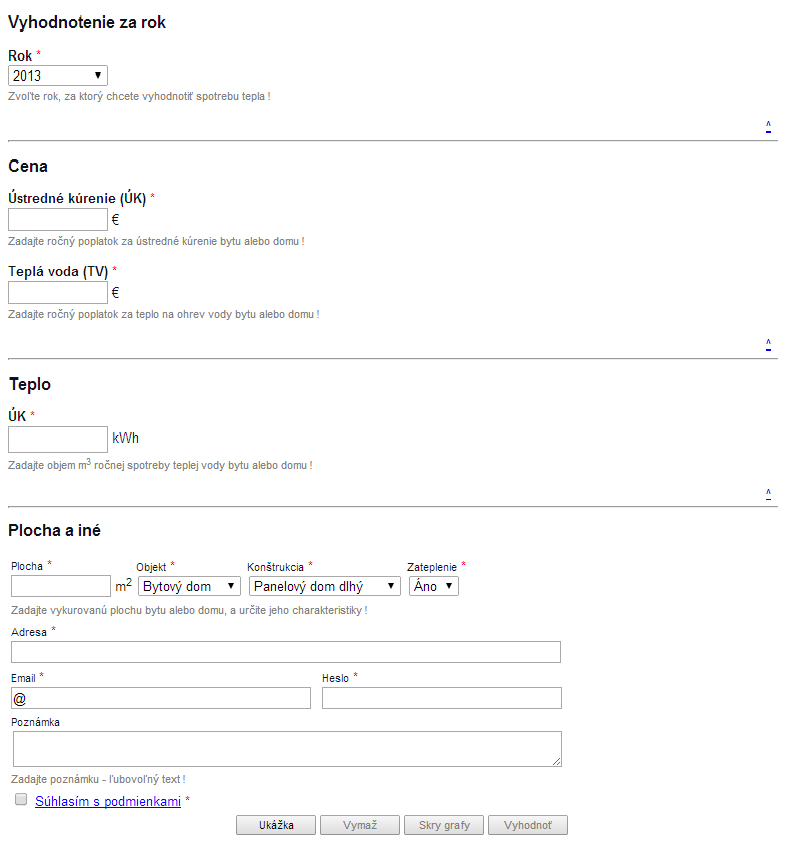Tick the Súhlasím s podmienkami checkbox
Screen dimensions: 785x860
(21, 799)
